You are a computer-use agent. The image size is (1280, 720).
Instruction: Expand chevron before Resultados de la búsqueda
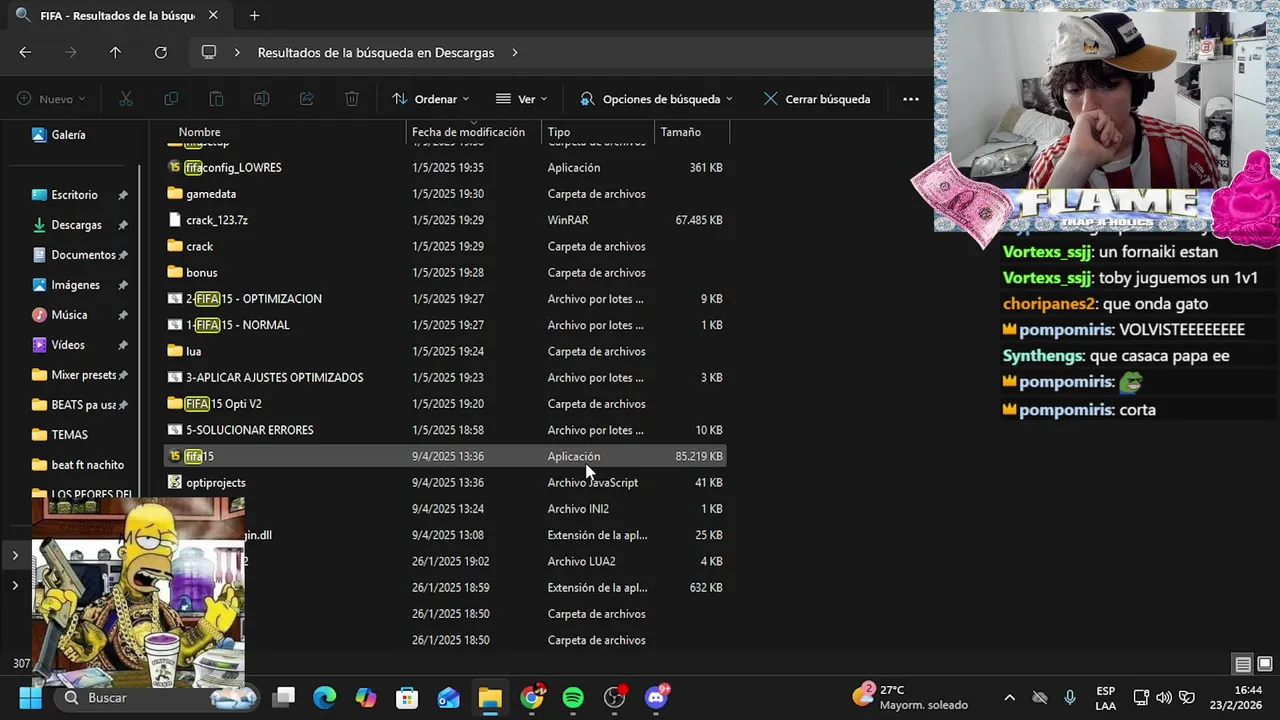pos(237,52)
